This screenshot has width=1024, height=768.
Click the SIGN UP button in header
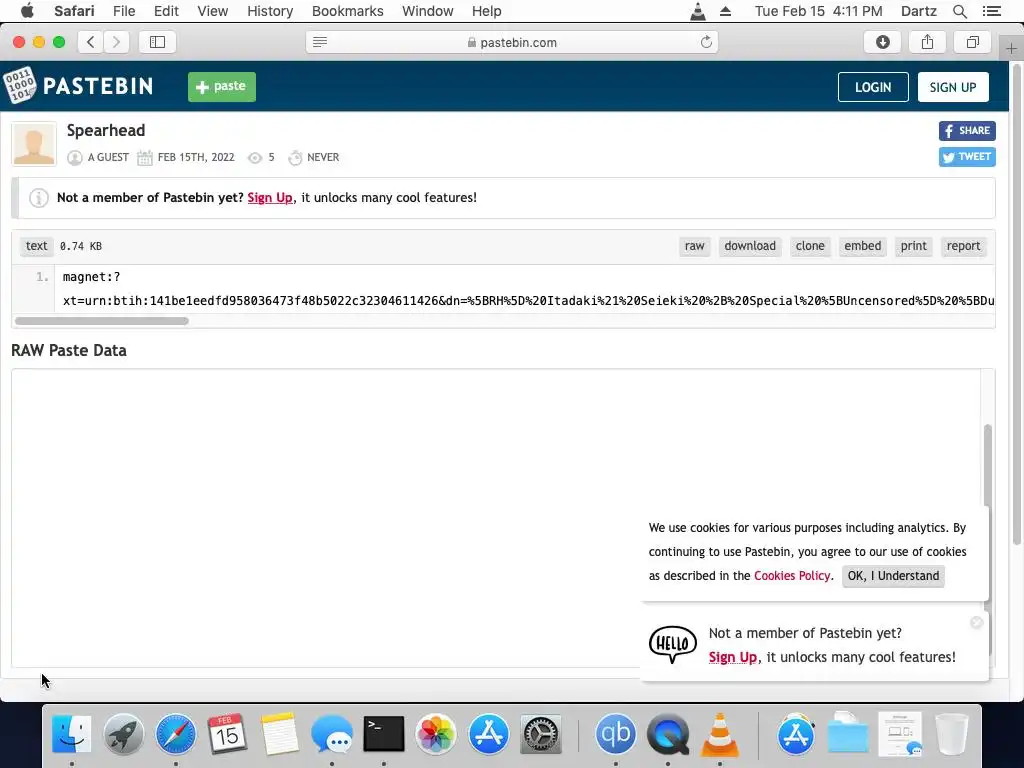click(952, 87)
